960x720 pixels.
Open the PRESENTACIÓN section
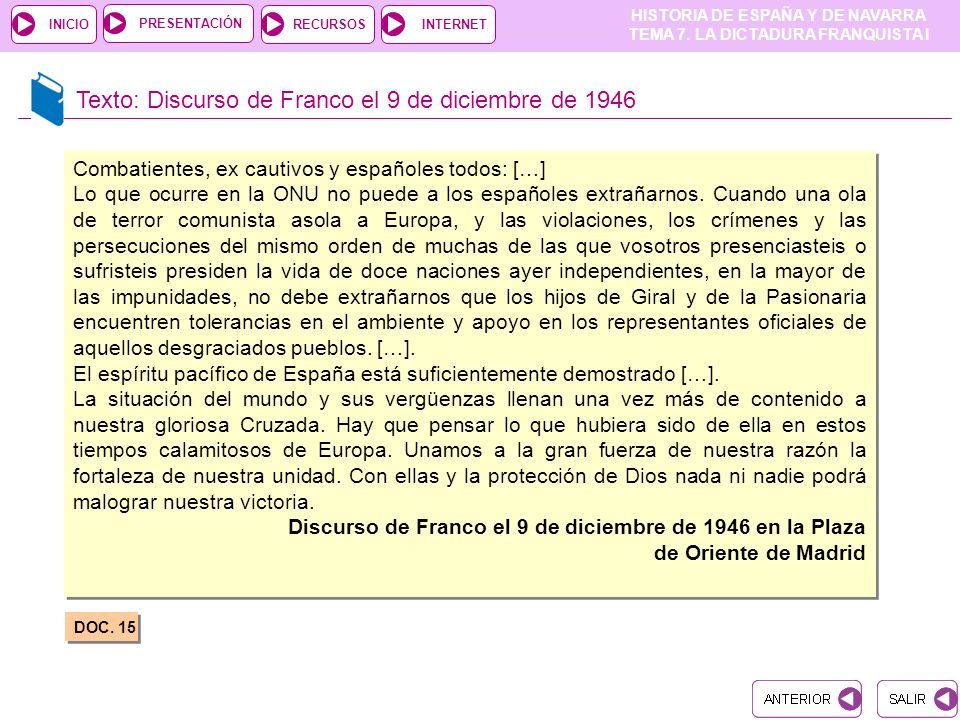[x=178, y=24]
